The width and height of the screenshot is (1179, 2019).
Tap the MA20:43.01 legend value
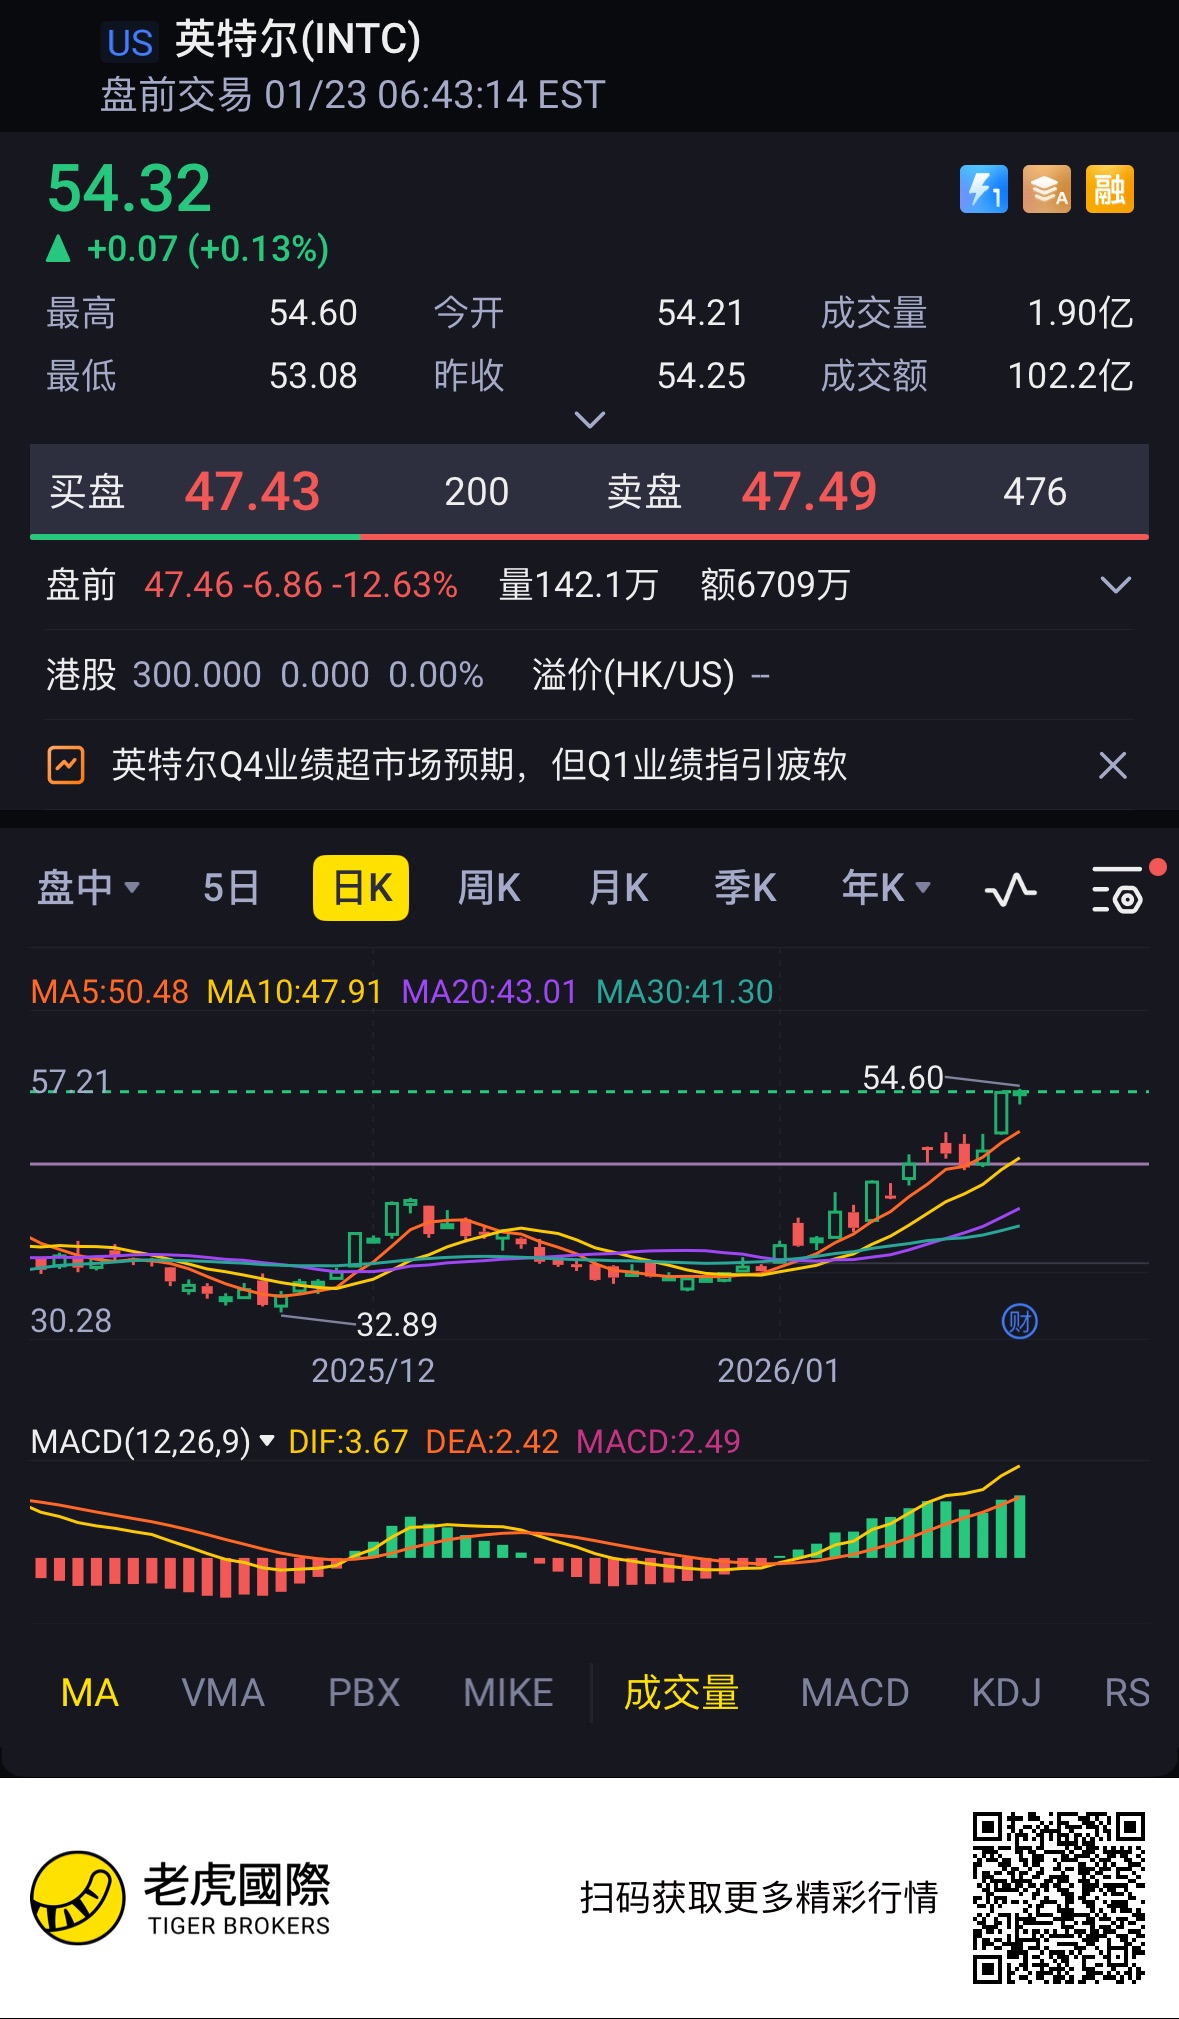pos(489,991)
